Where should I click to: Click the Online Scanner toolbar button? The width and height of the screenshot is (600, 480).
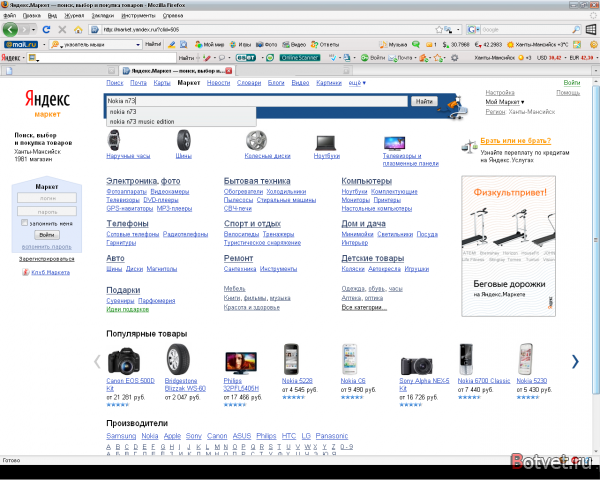pos(300,58)
